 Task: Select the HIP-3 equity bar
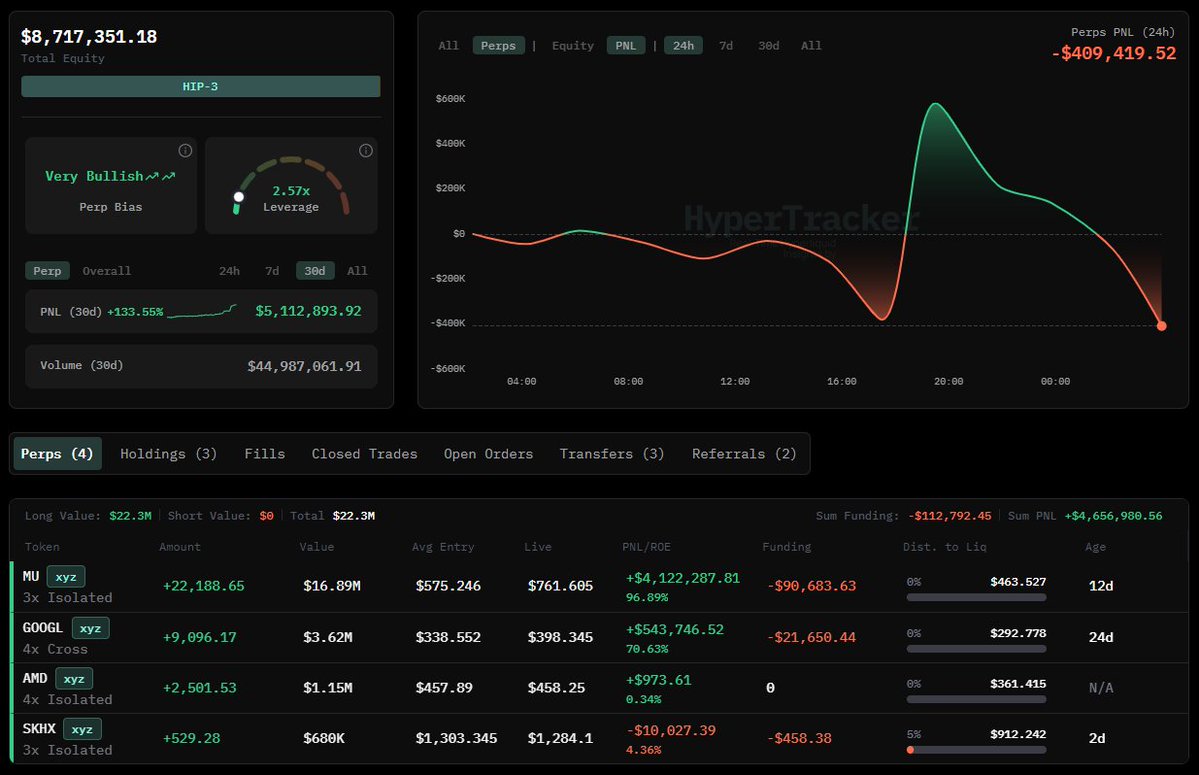(x=200, y=86)
